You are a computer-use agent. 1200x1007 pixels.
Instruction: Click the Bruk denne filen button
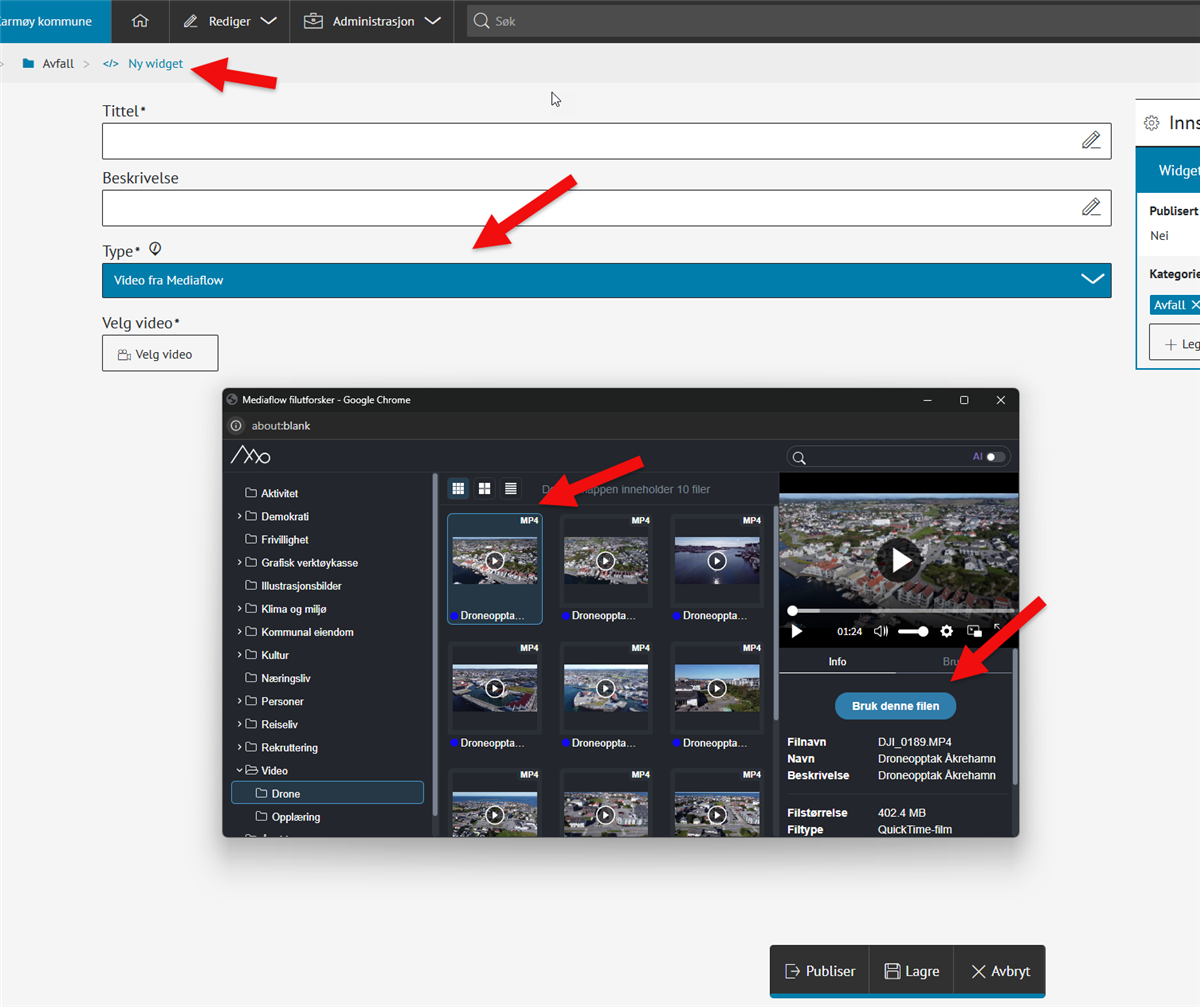click(x=895, y=705)
